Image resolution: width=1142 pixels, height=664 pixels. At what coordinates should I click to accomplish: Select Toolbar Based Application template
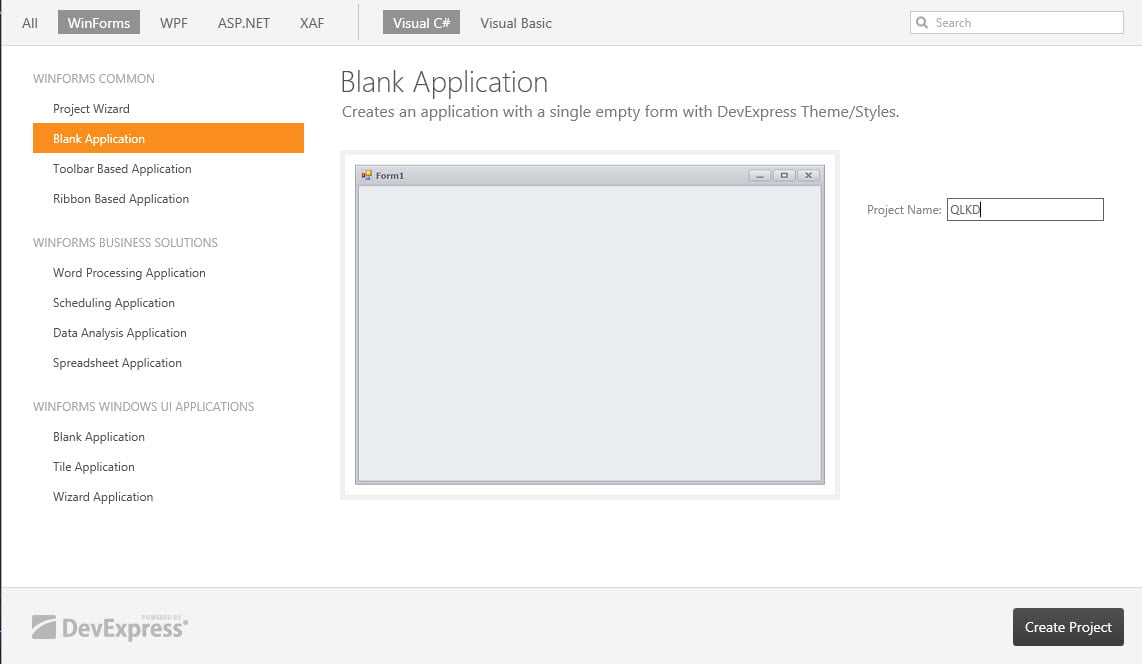coord(122,169)
